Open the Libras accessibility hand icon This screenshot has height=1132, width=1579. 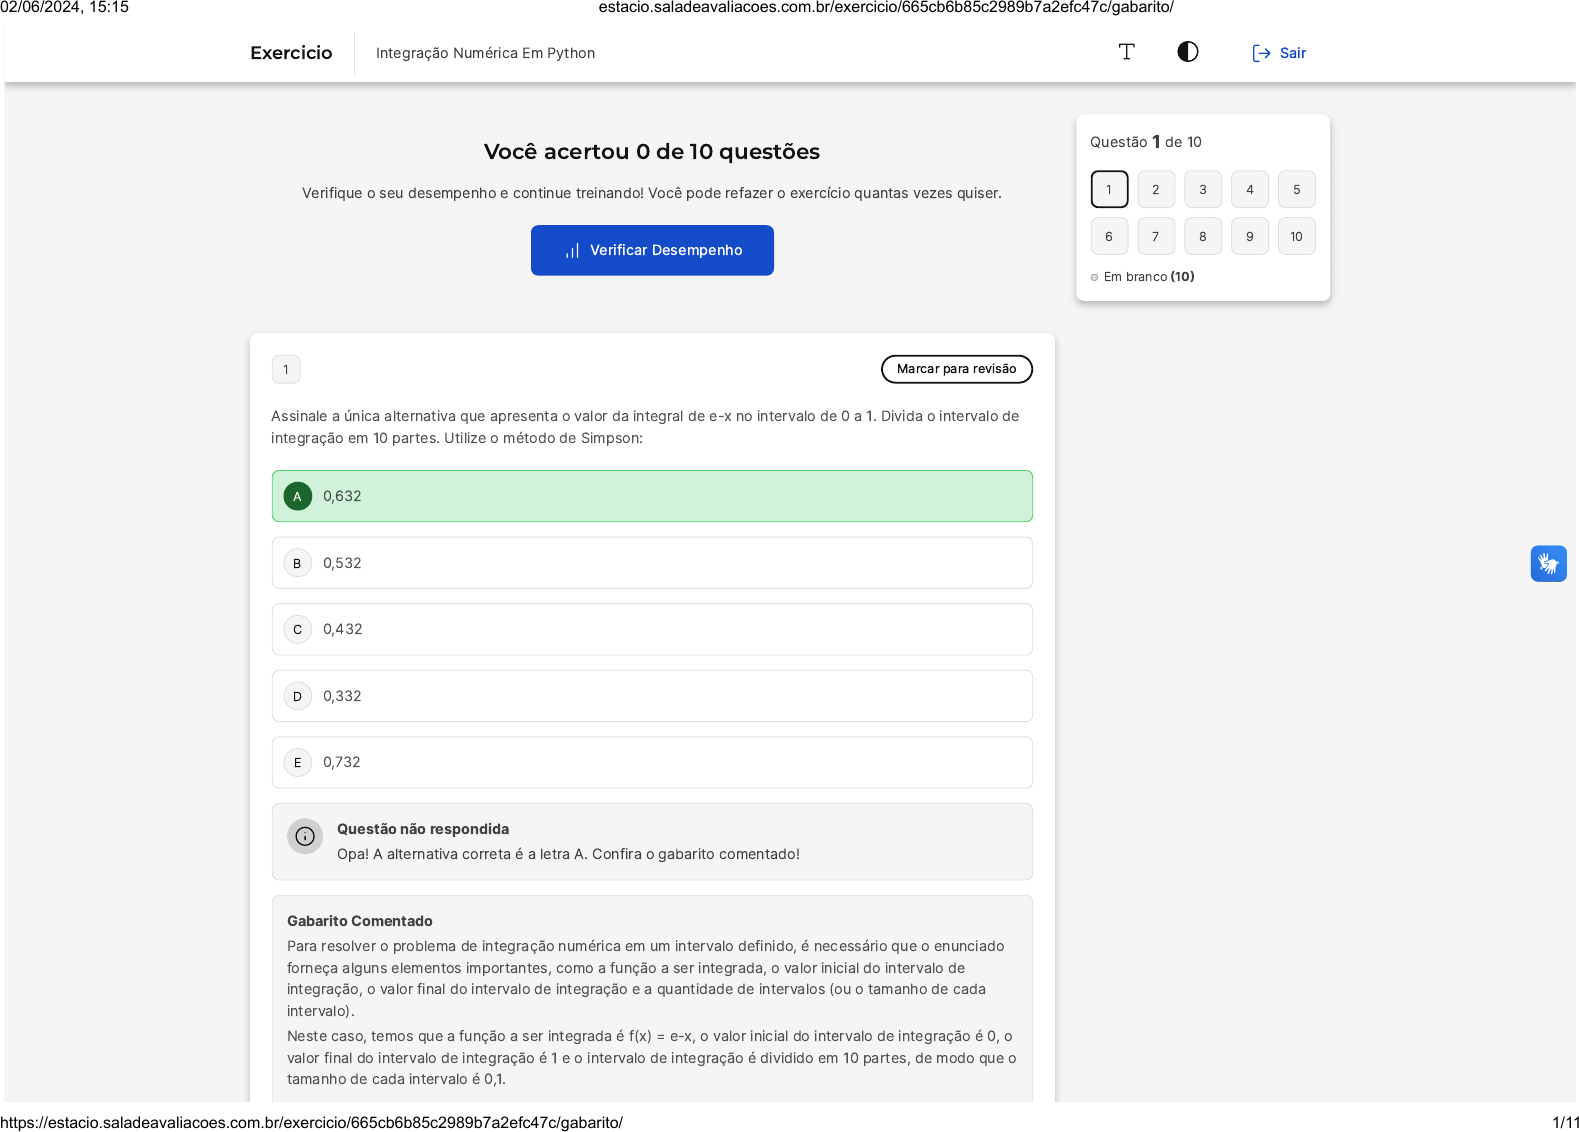(x=1548, y=564)
